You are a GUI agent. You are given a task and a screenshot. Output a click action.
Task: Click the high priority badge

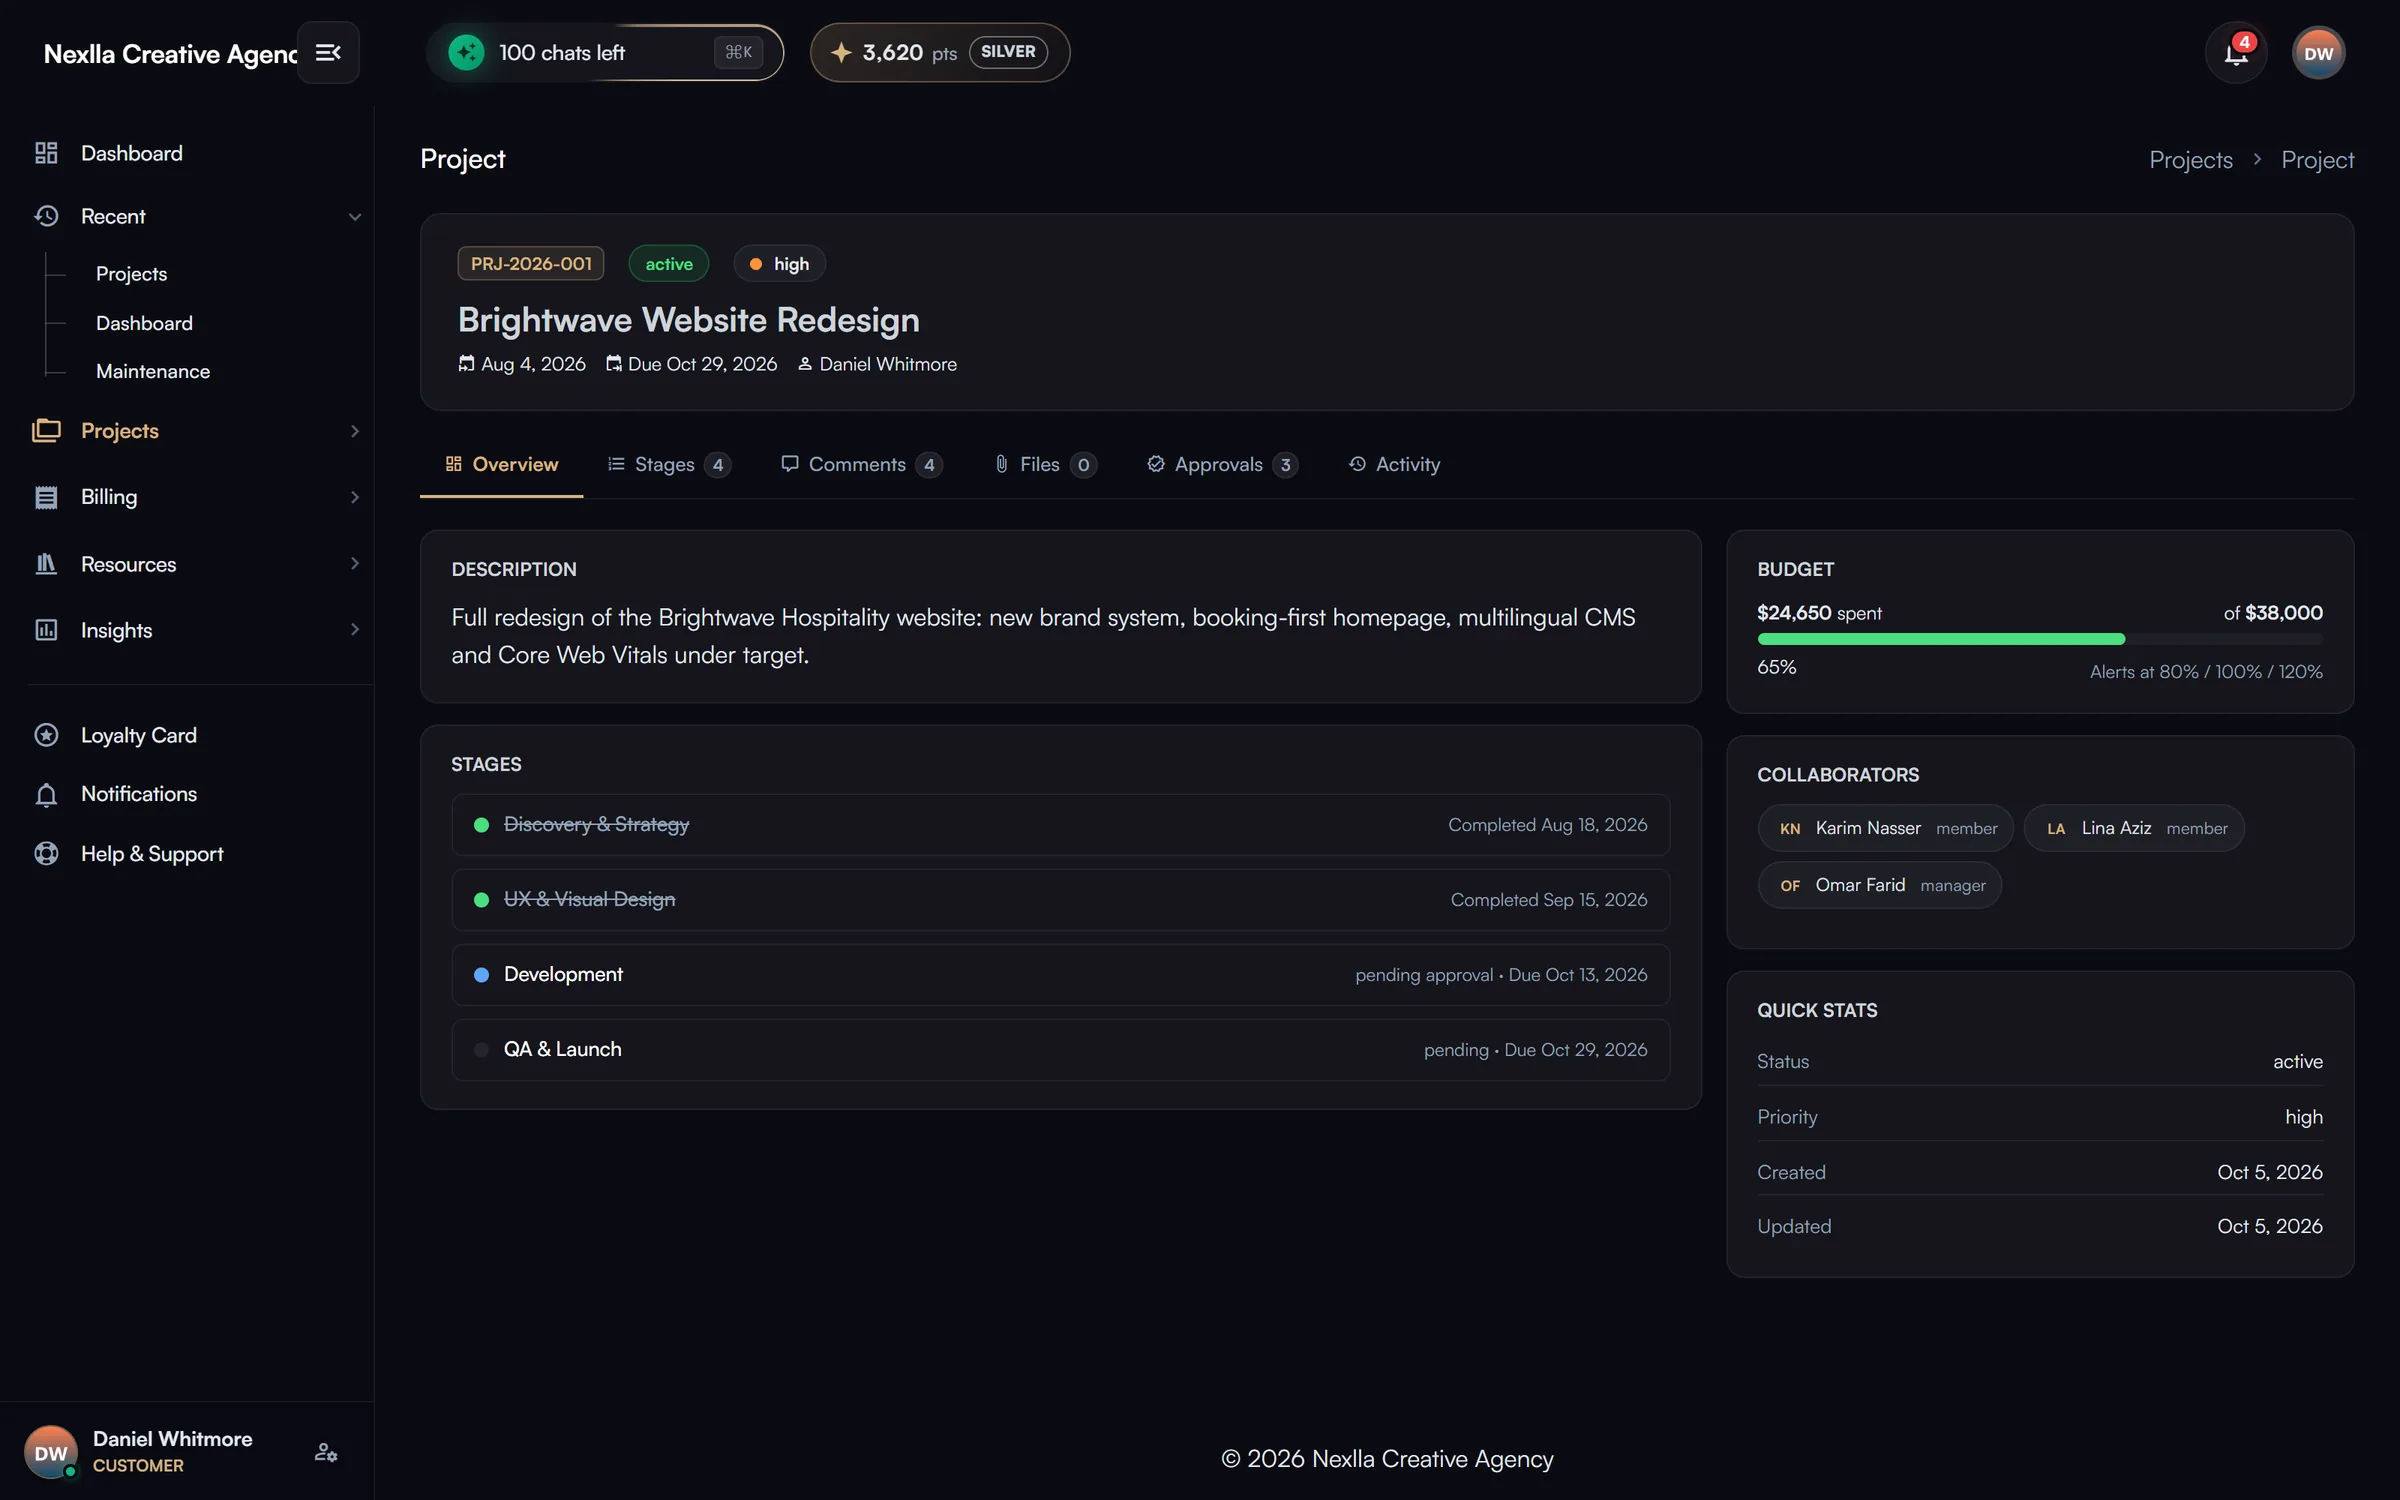[x=779, y=264]
